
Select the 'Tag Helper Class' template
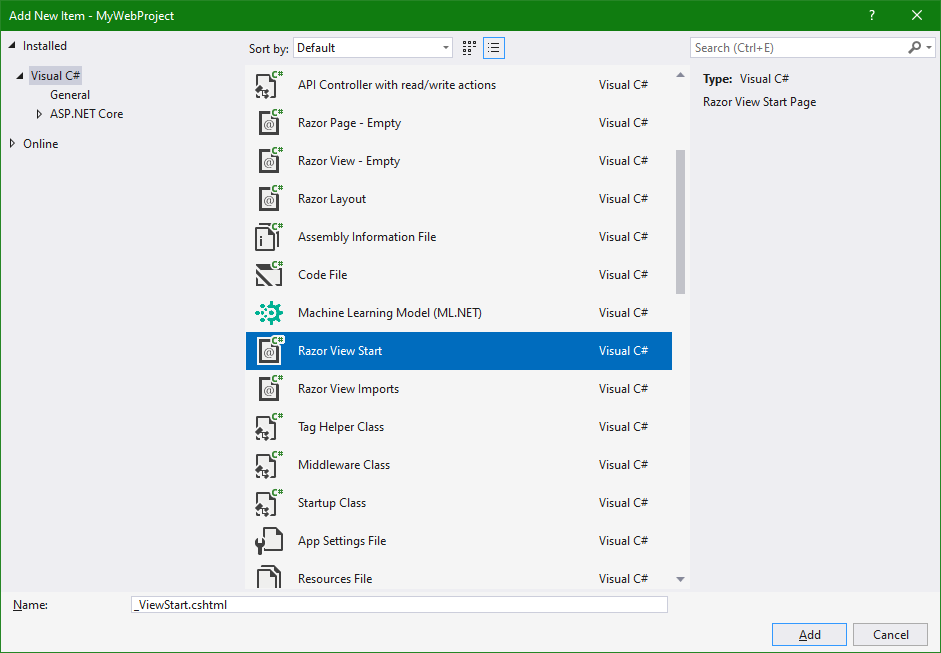(x=458, y=427)
